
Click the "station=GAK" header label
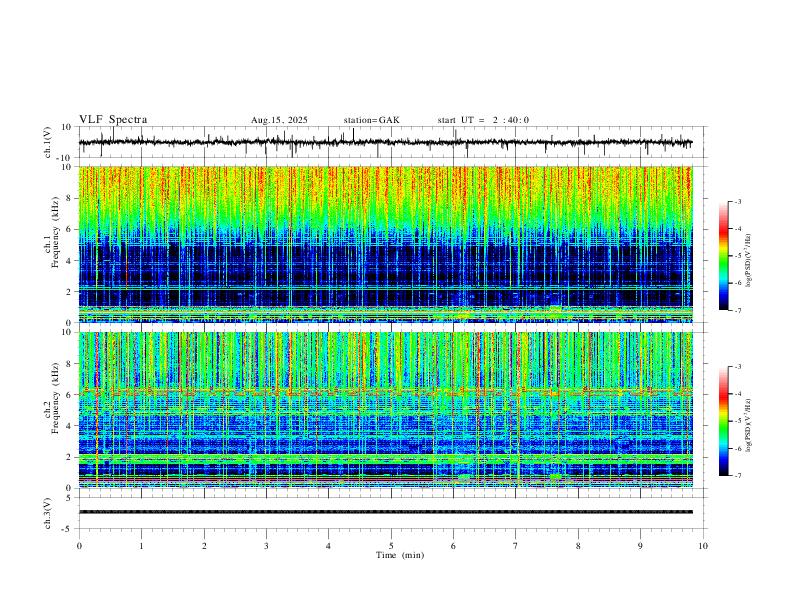(371, 120)
